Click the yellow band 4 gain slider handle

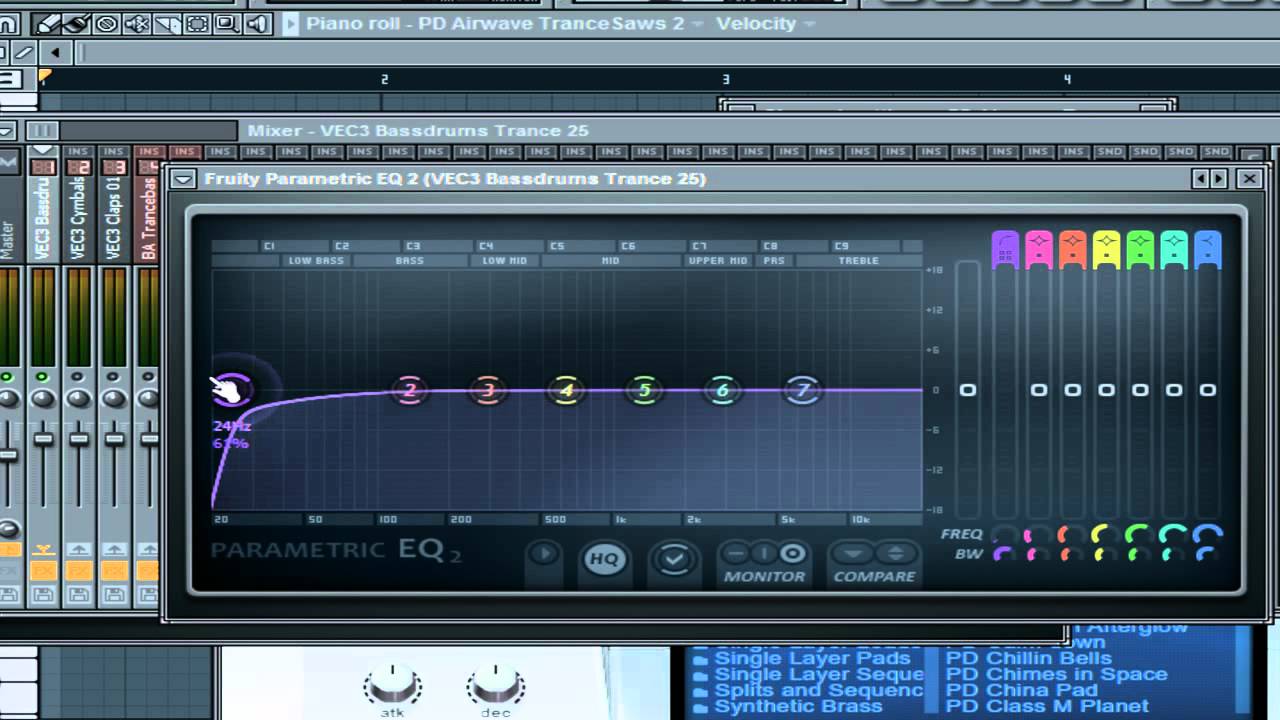coord(1106,390)
